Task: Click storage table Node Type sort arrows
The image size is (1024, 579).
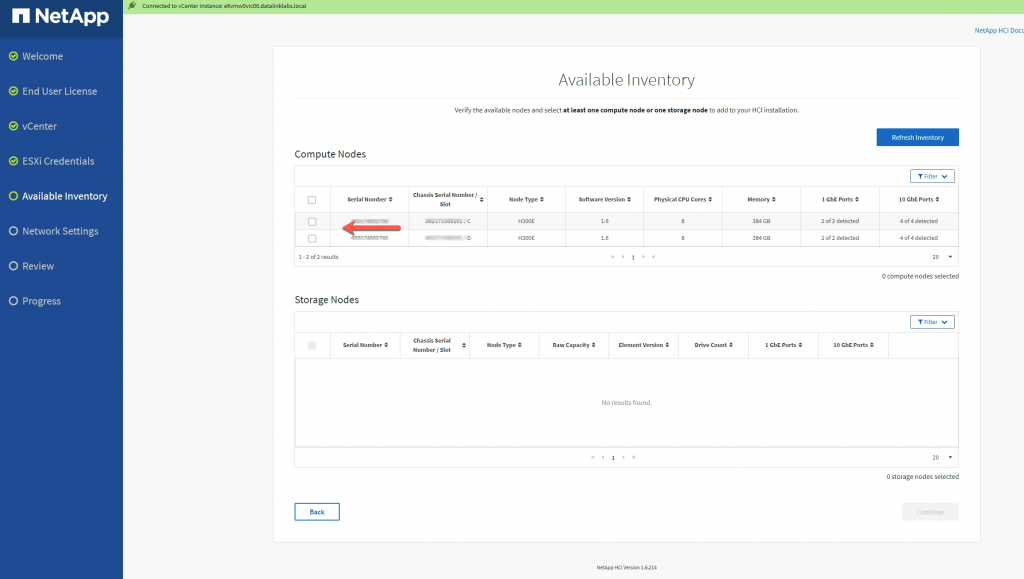Action: [520, 345]
